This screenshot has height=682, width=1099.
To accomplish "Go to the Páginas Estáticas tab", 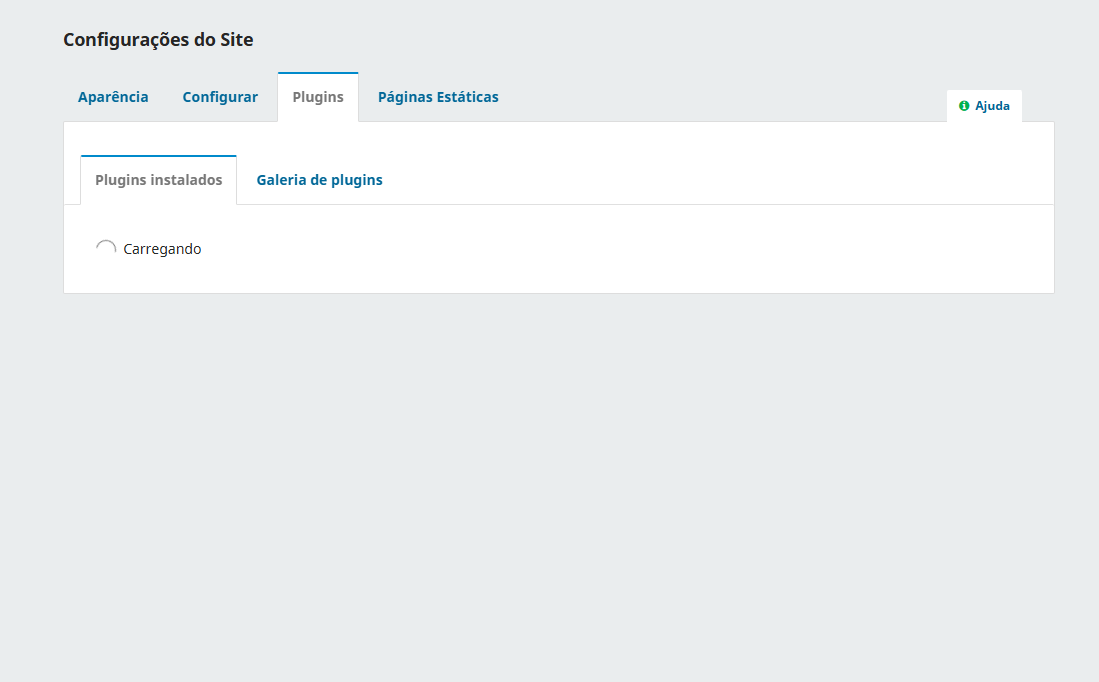I will [x=438, y=97].
